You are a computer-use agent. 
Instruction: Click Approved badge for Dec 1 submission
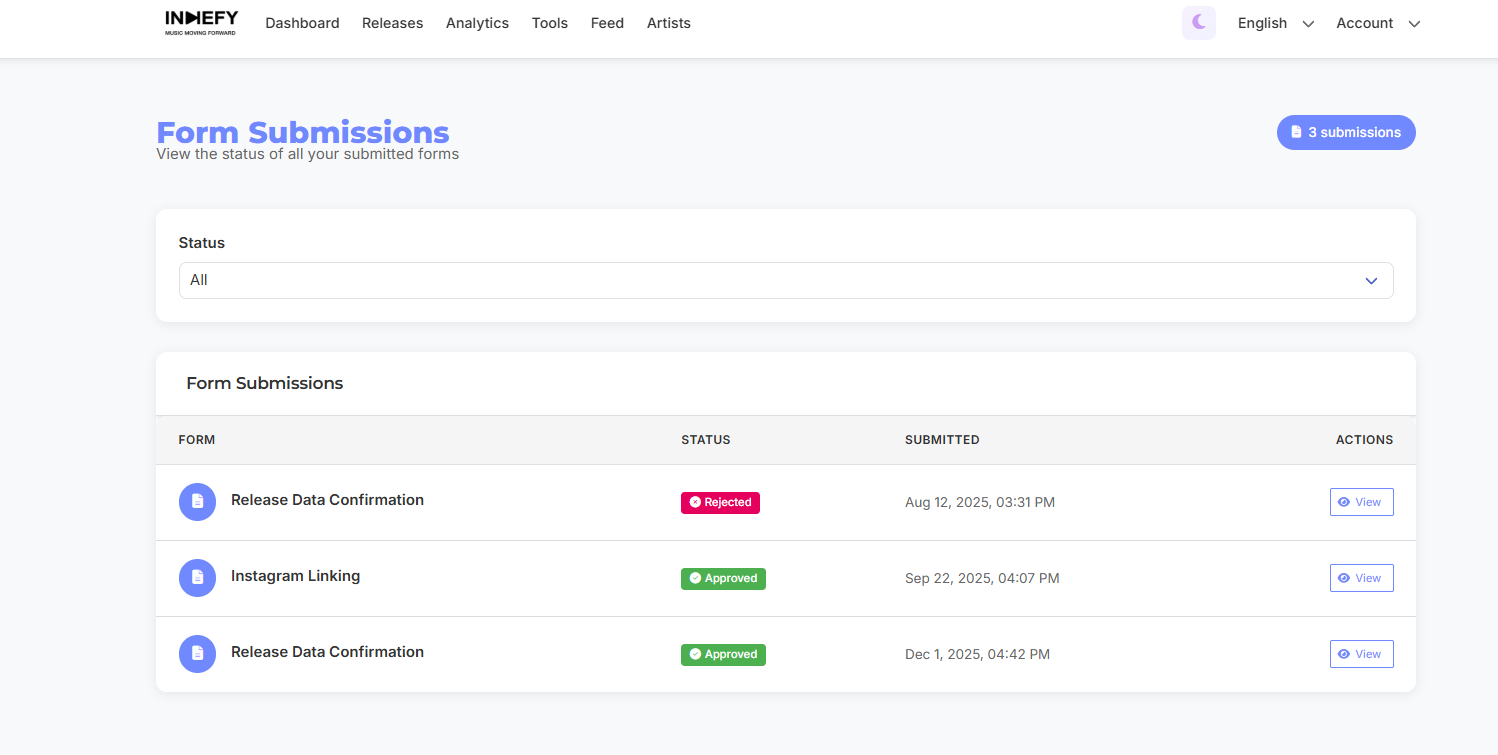(723, 655)
